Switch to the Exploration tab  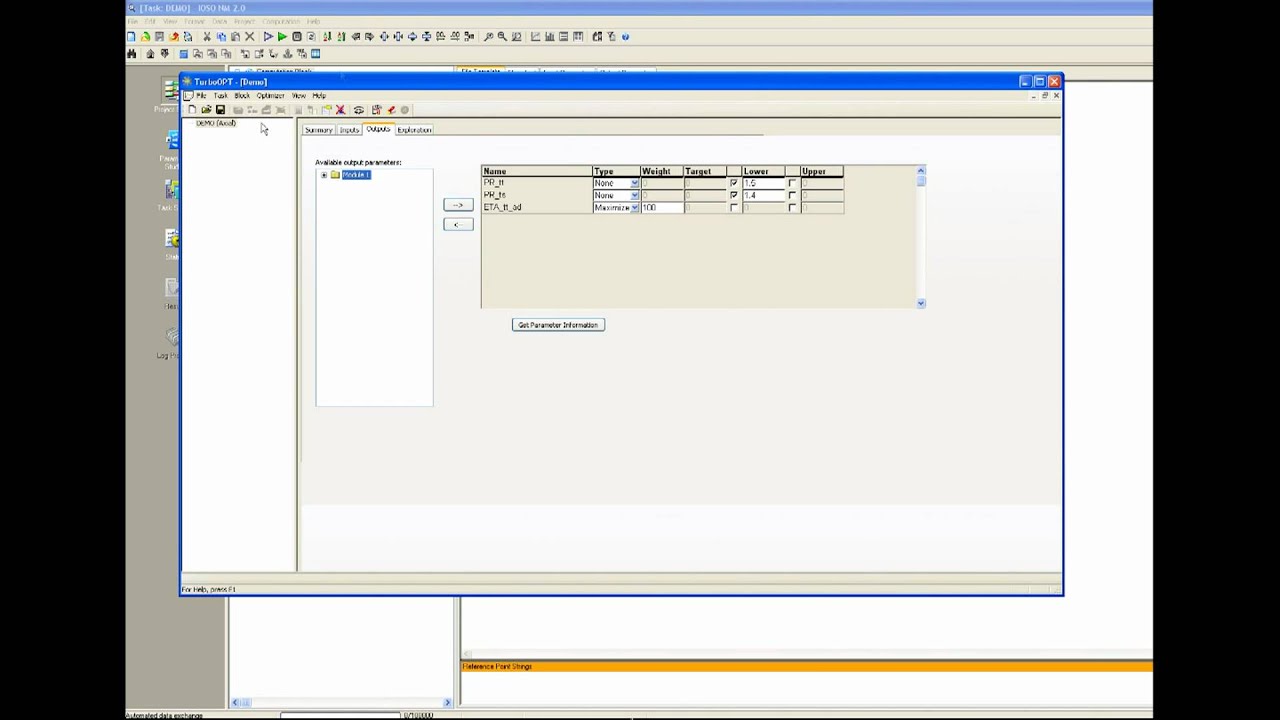414,130
